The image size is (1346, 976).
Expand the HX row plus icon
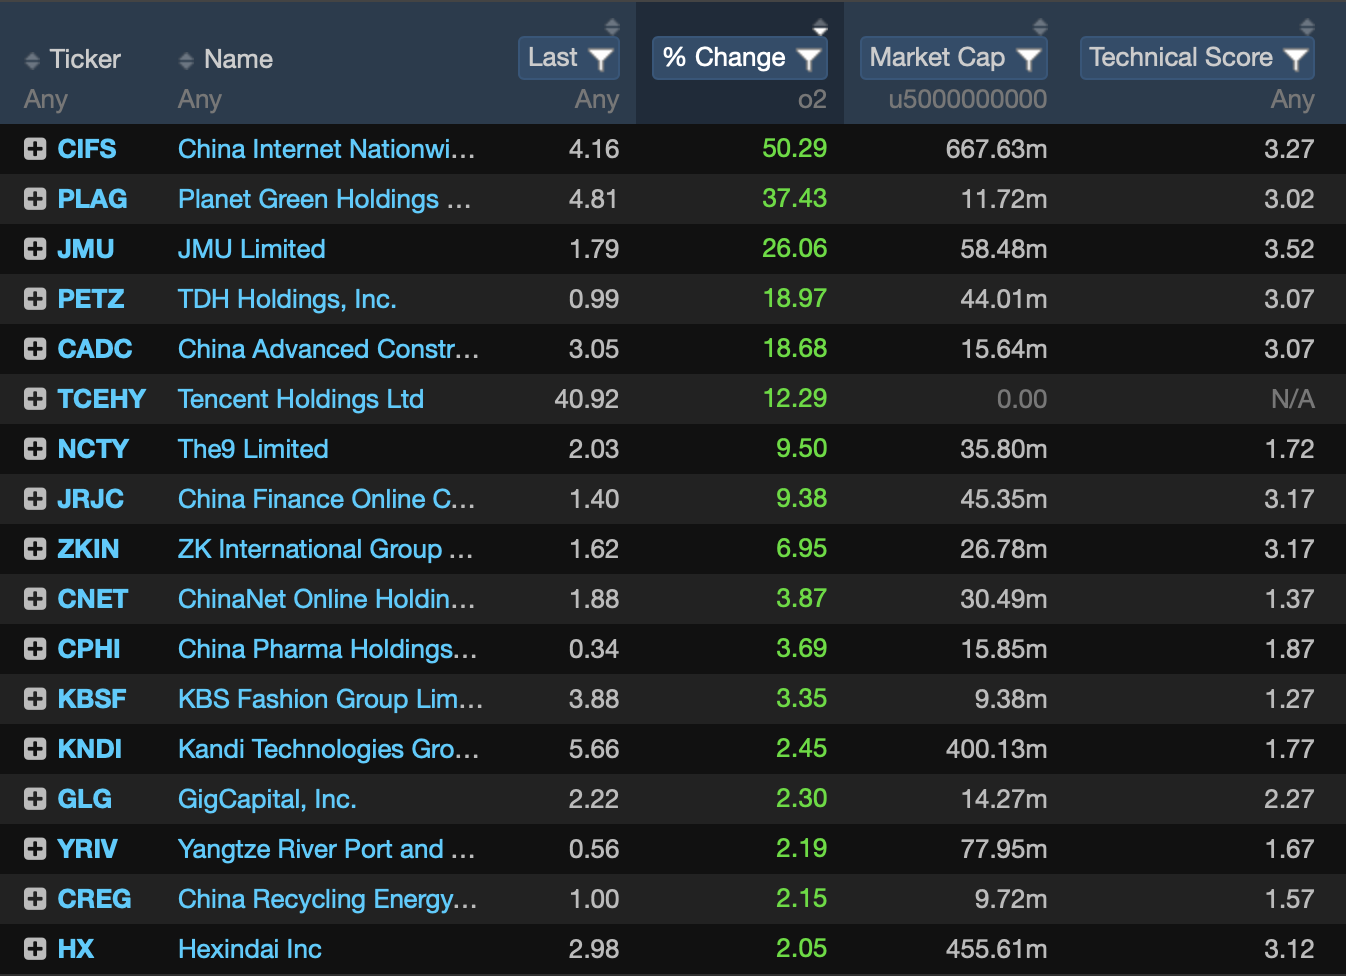click(x=35, y=949)
